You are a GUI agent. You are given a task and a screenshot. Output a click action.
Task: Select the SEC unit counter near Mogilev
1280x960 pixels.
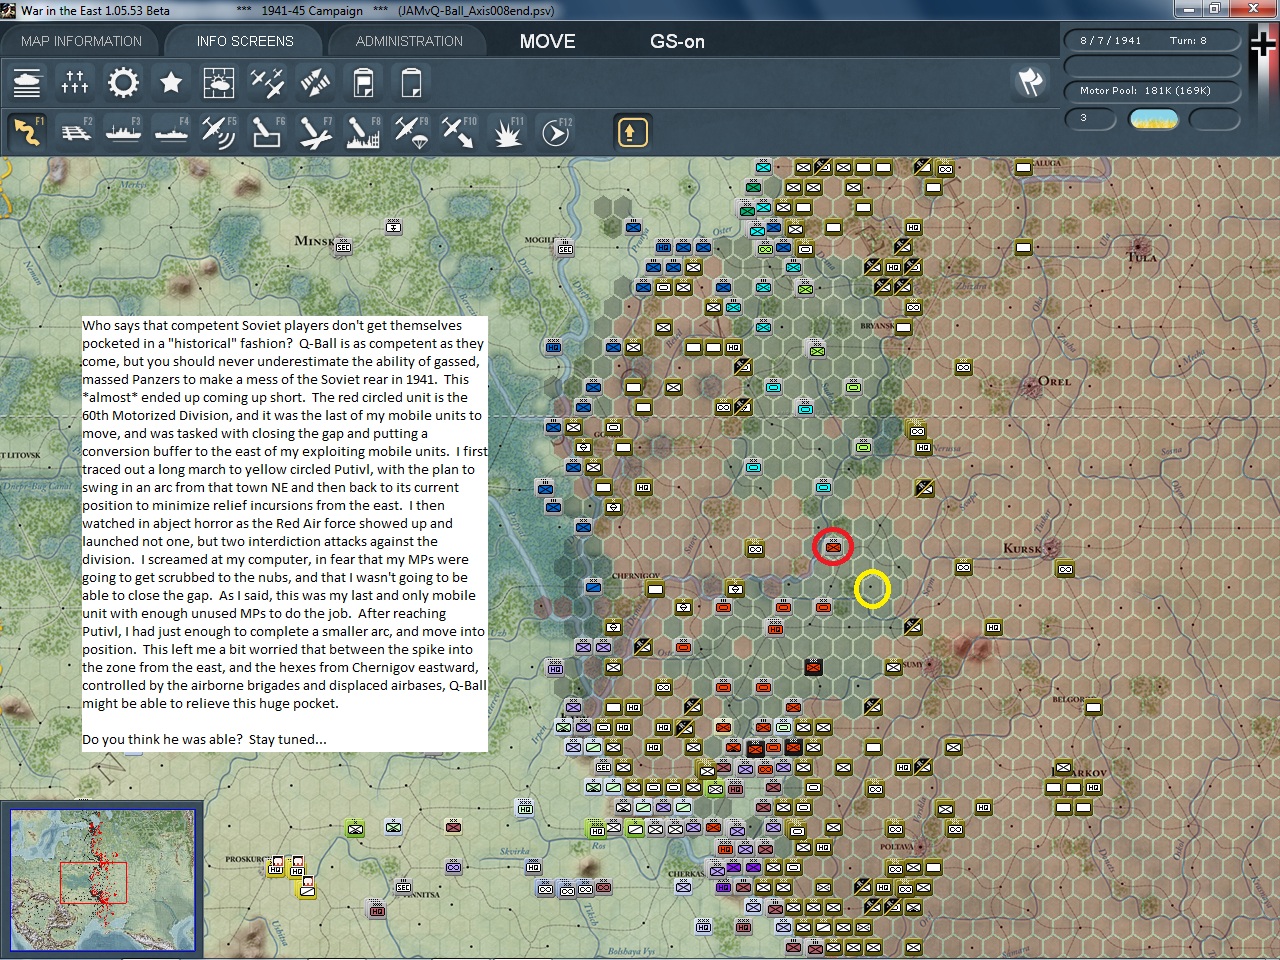click(565, 247)
